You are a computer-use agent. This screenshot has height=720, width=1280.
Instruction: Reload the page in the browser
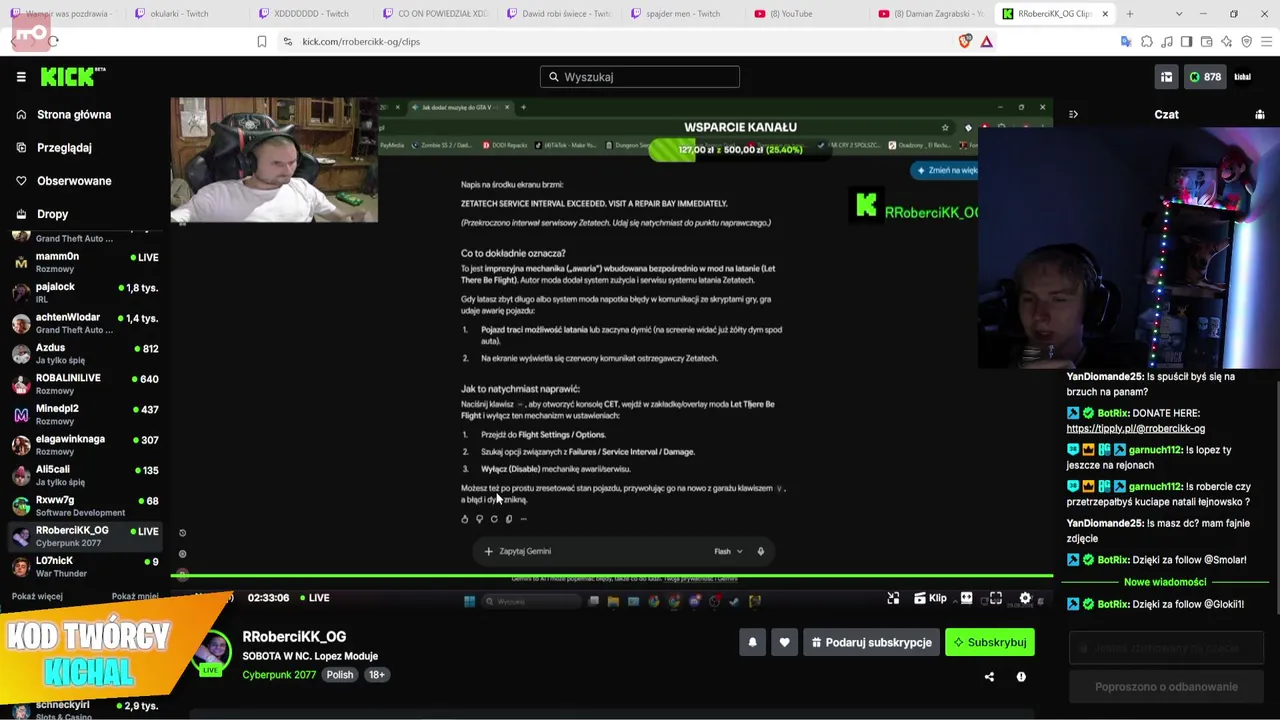pyautogui.click(x=53, y=41)
